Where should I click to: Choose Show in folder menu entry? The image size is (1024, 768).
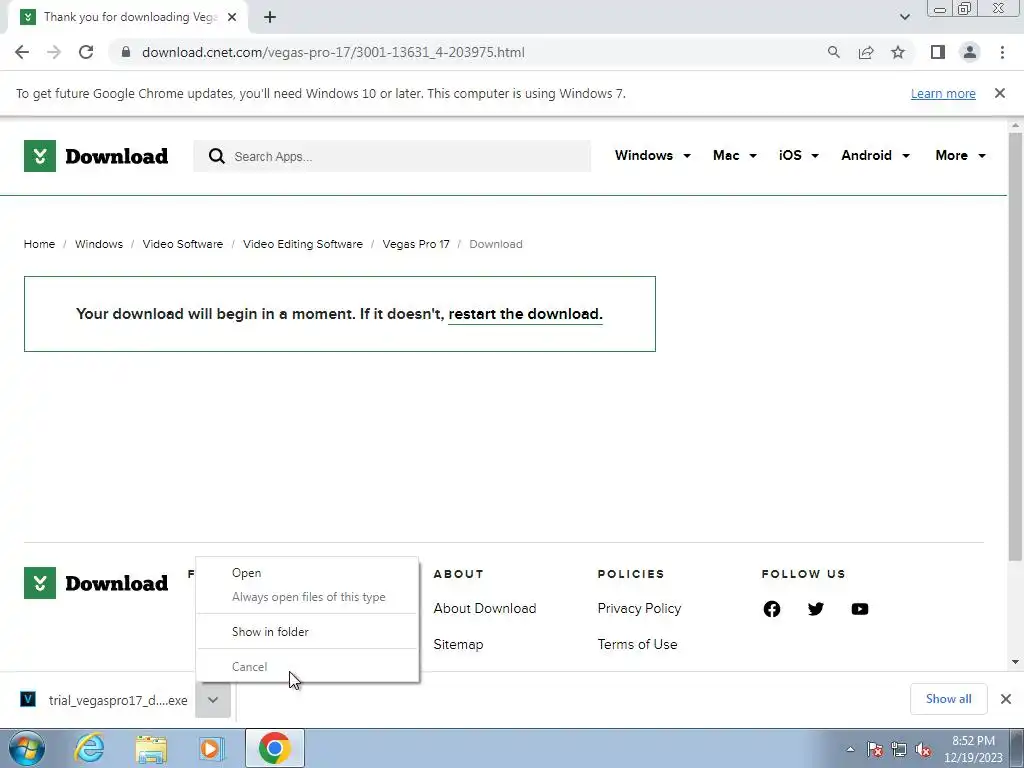[x=307, y=632]
